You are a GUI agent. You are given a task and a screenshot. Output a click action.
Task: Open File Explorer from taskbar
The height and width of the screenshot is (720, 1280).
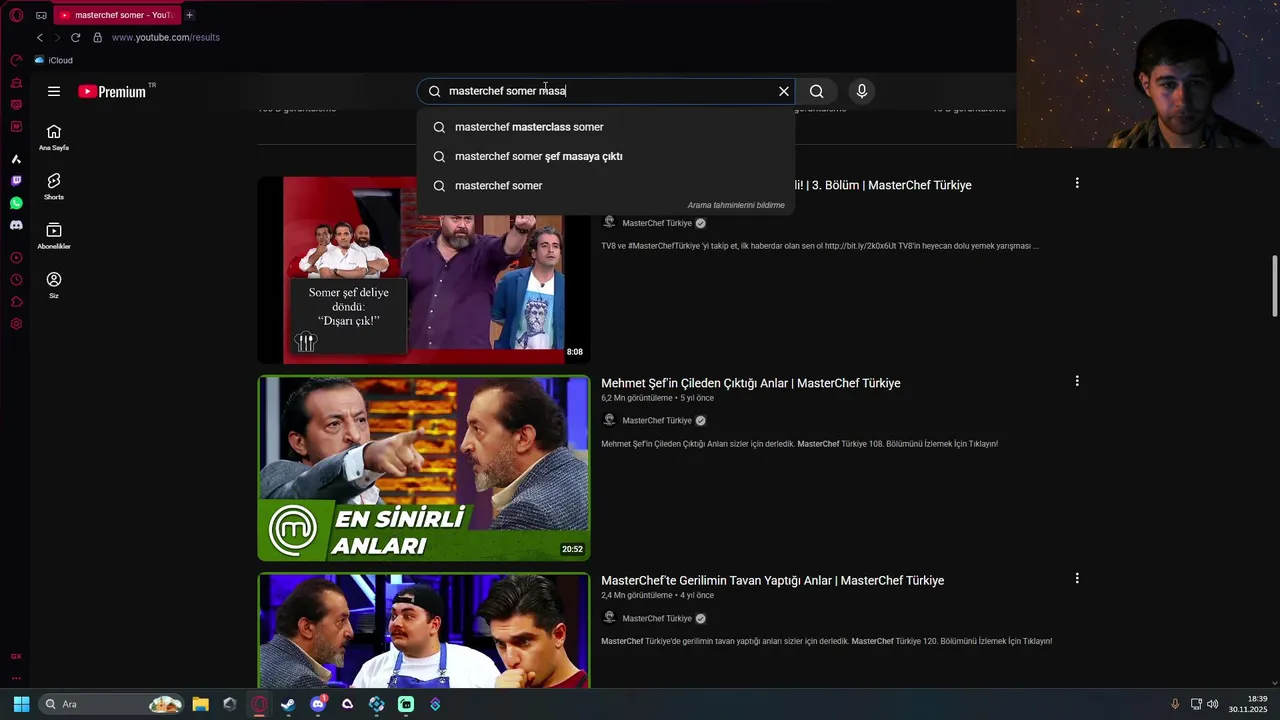pyautogui.click(x=200, y=704)
